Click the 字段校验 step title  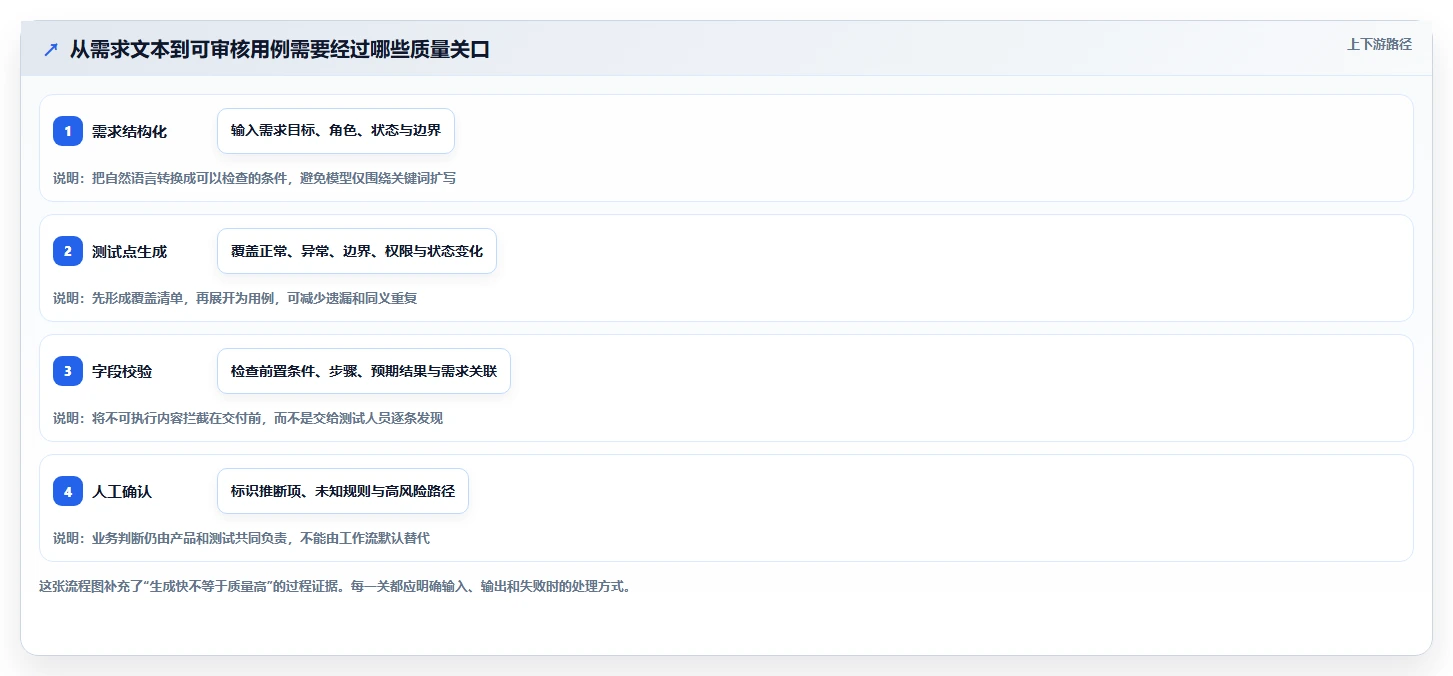(122, 371)
